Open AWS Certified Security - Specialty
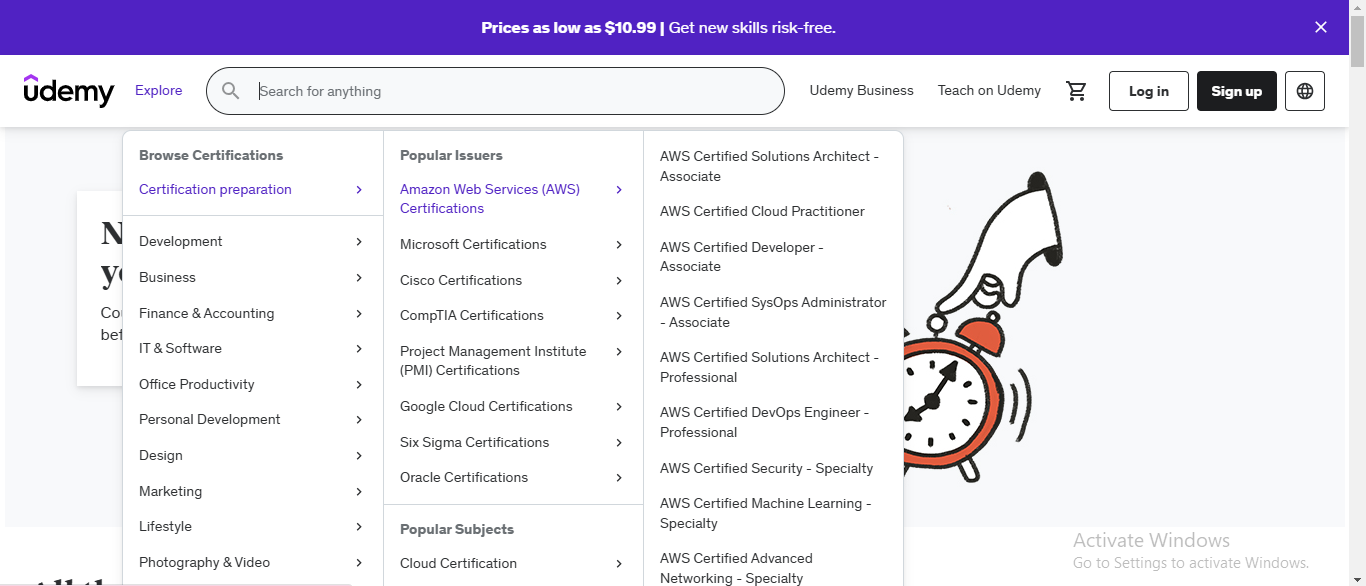1366x586 pixels. tap(766, 469)
